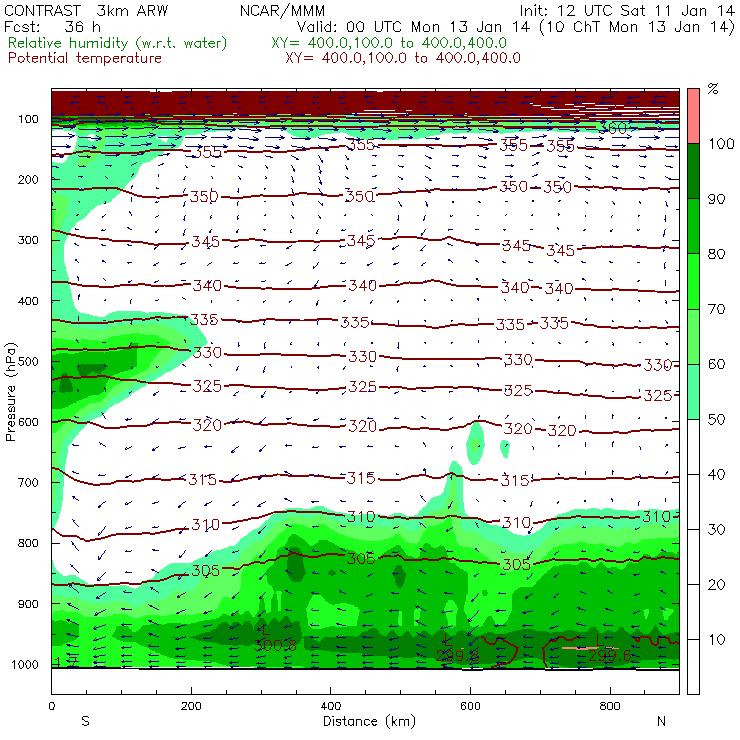Pick the 50–60% mint green colorbar segment
The image size is (740, 740).
pos(693,392)
